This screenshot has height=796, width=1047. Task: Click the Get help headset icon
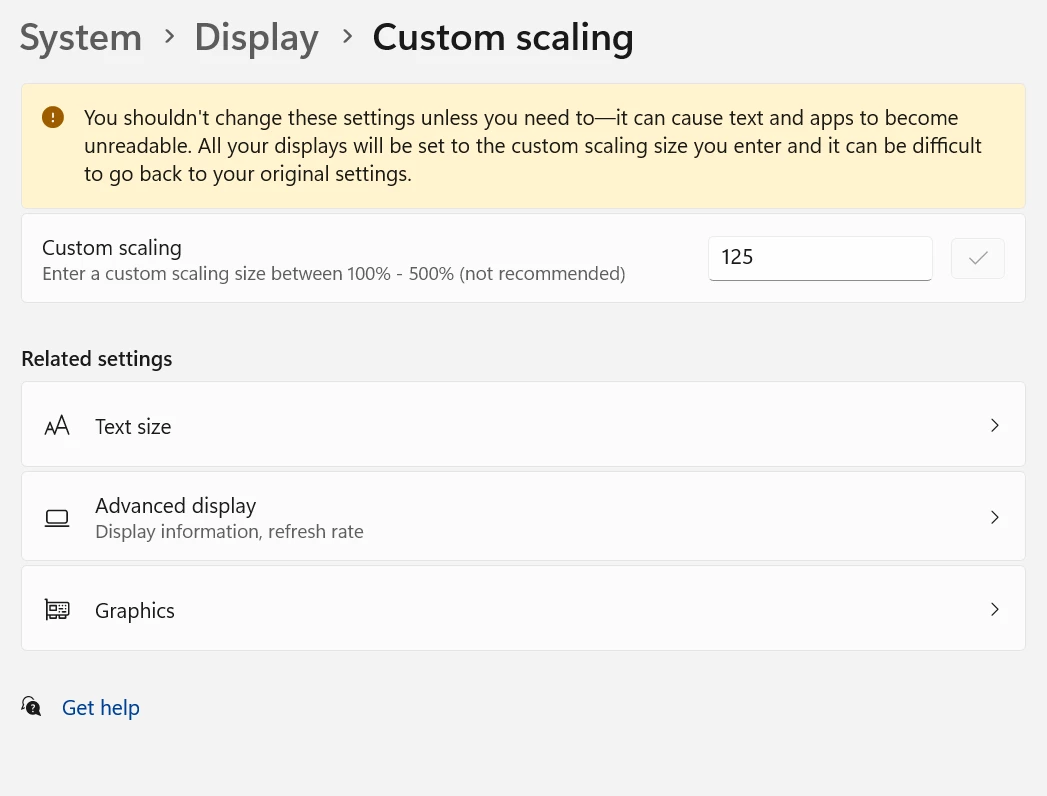point(32,707)
